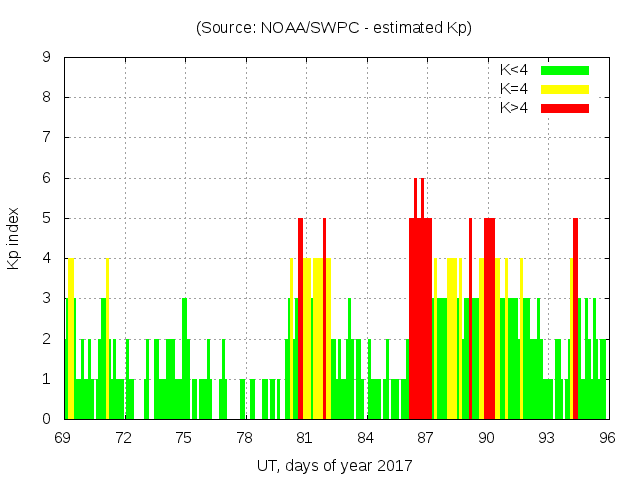Click x-axis tick label 78
This screenshot has height=480, width=640.
tap(245, 438)
